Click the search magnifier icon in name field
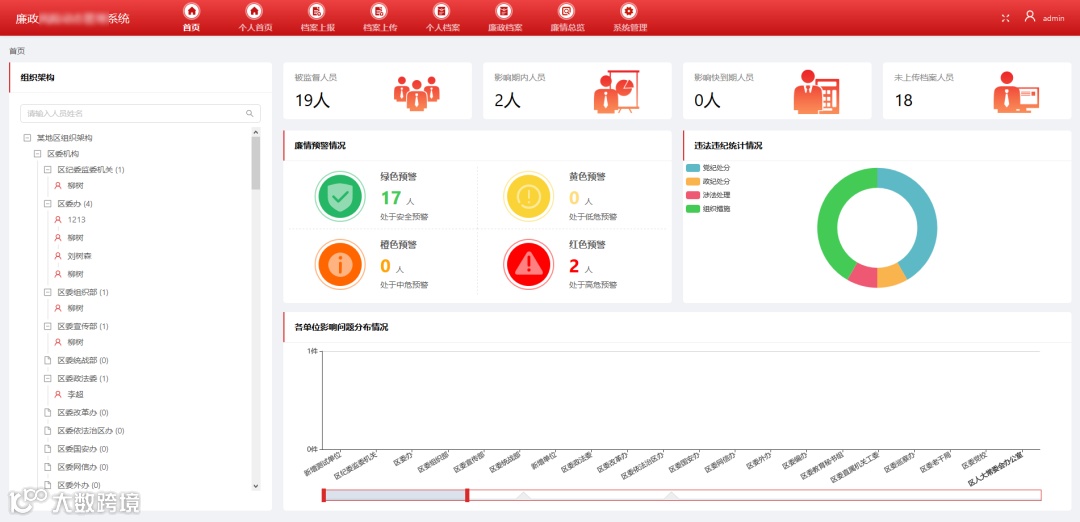The height and width of the screenshot is (522, 1080). click(249, 114)
